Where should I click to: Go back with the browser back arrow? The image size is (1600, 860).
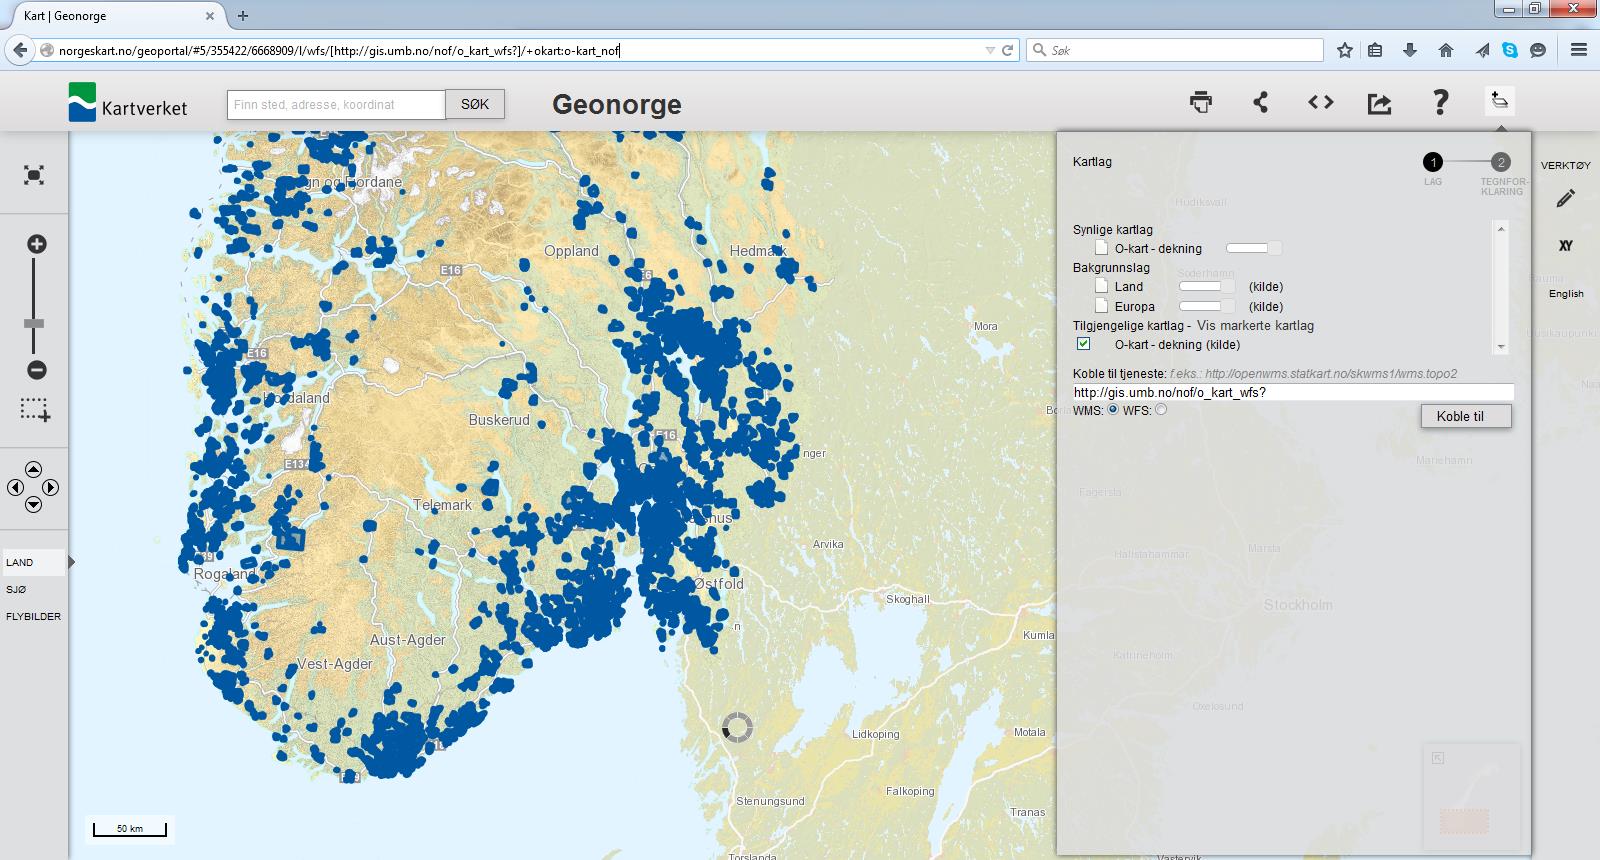[x=19, y=50]
